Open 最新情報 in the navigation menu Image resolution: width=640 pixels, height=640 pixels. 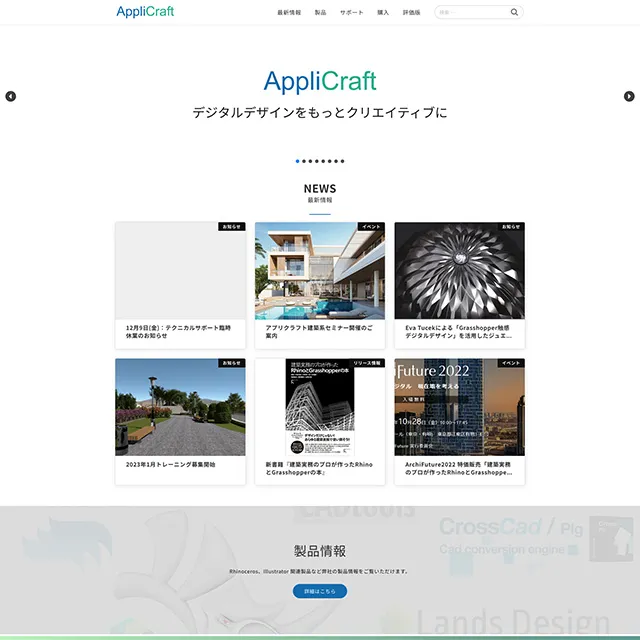point(289,13)
